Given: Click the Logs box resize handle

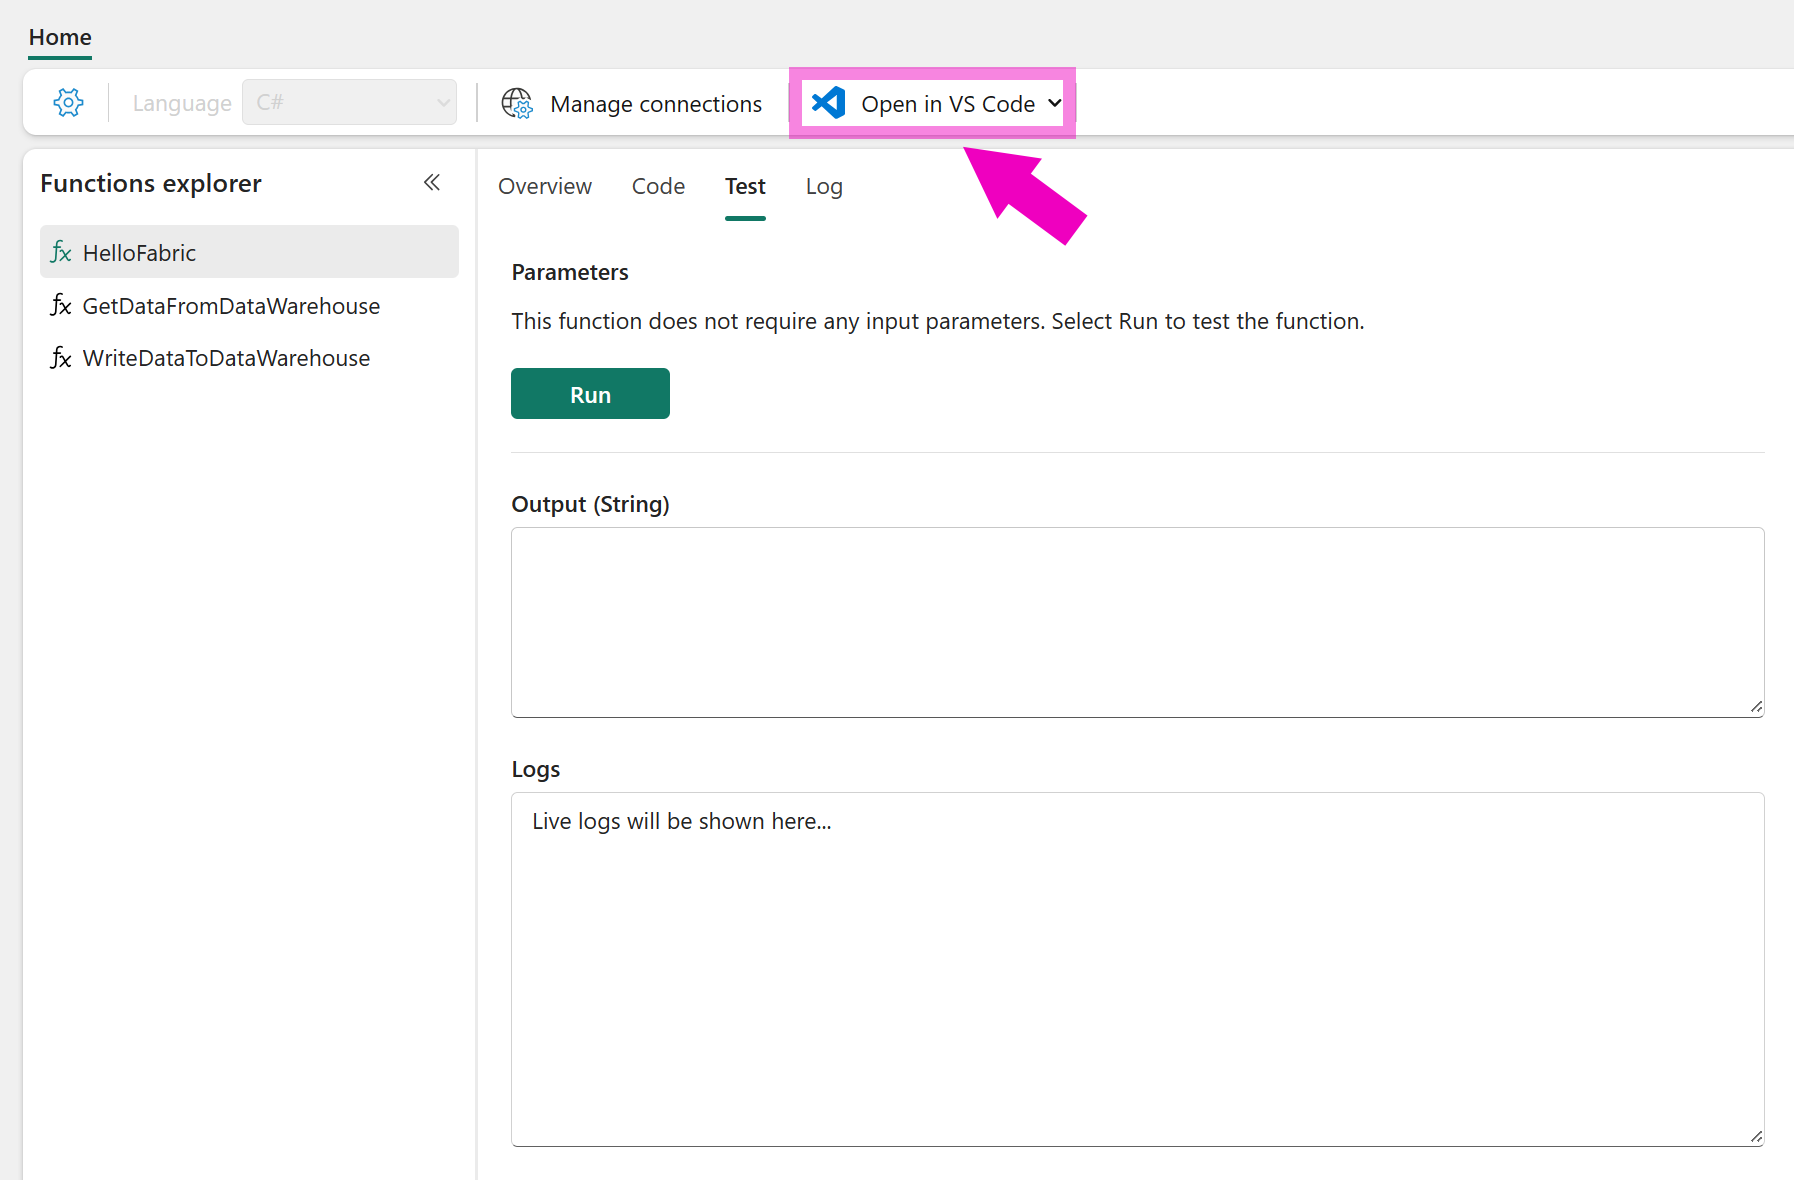Looking at the screenshot, I should [x=1756, y=1137].
